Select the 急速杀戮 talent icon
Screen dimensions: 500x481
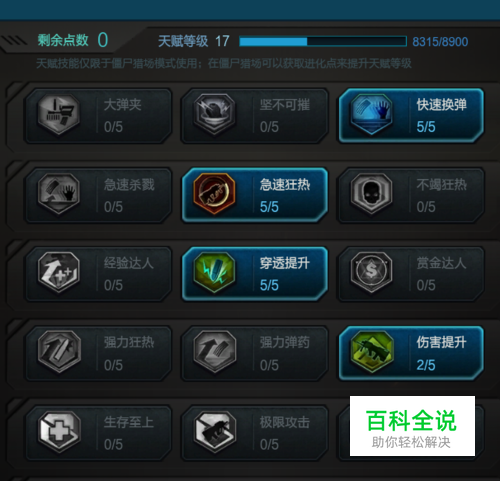click(x=59, y=194)
